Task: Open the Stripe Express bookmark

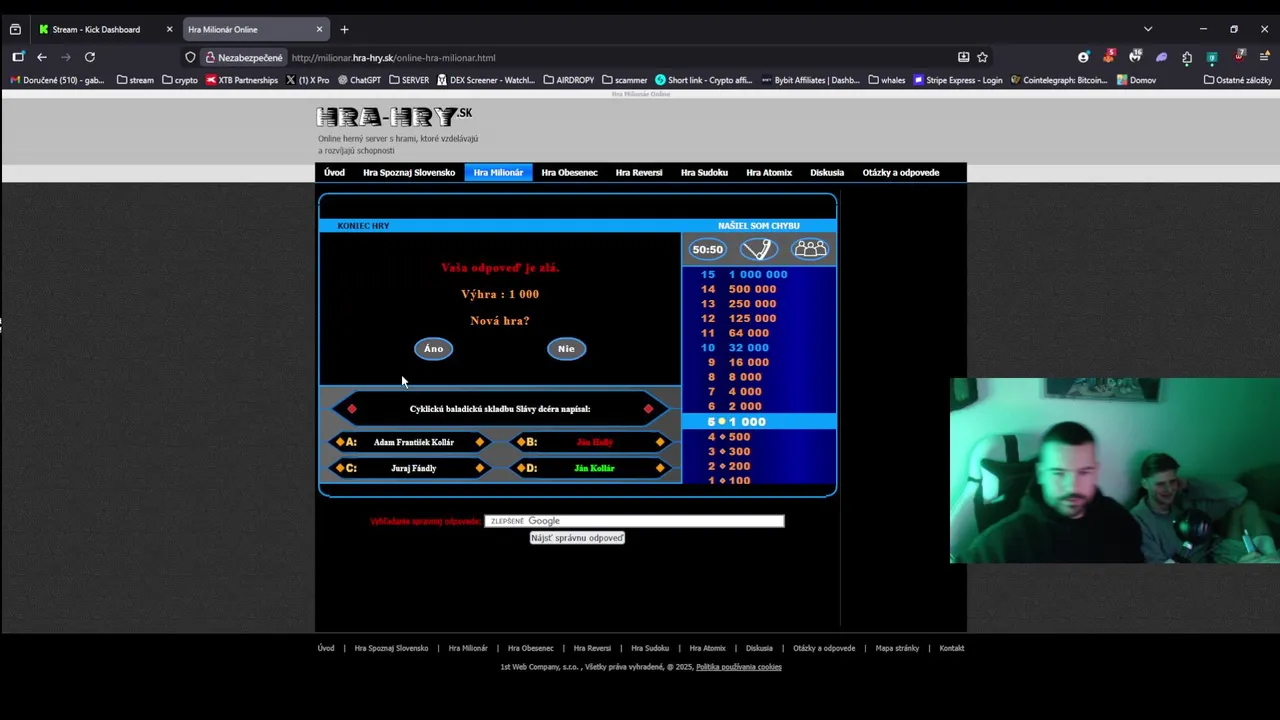Action: [x=958, y=80]
